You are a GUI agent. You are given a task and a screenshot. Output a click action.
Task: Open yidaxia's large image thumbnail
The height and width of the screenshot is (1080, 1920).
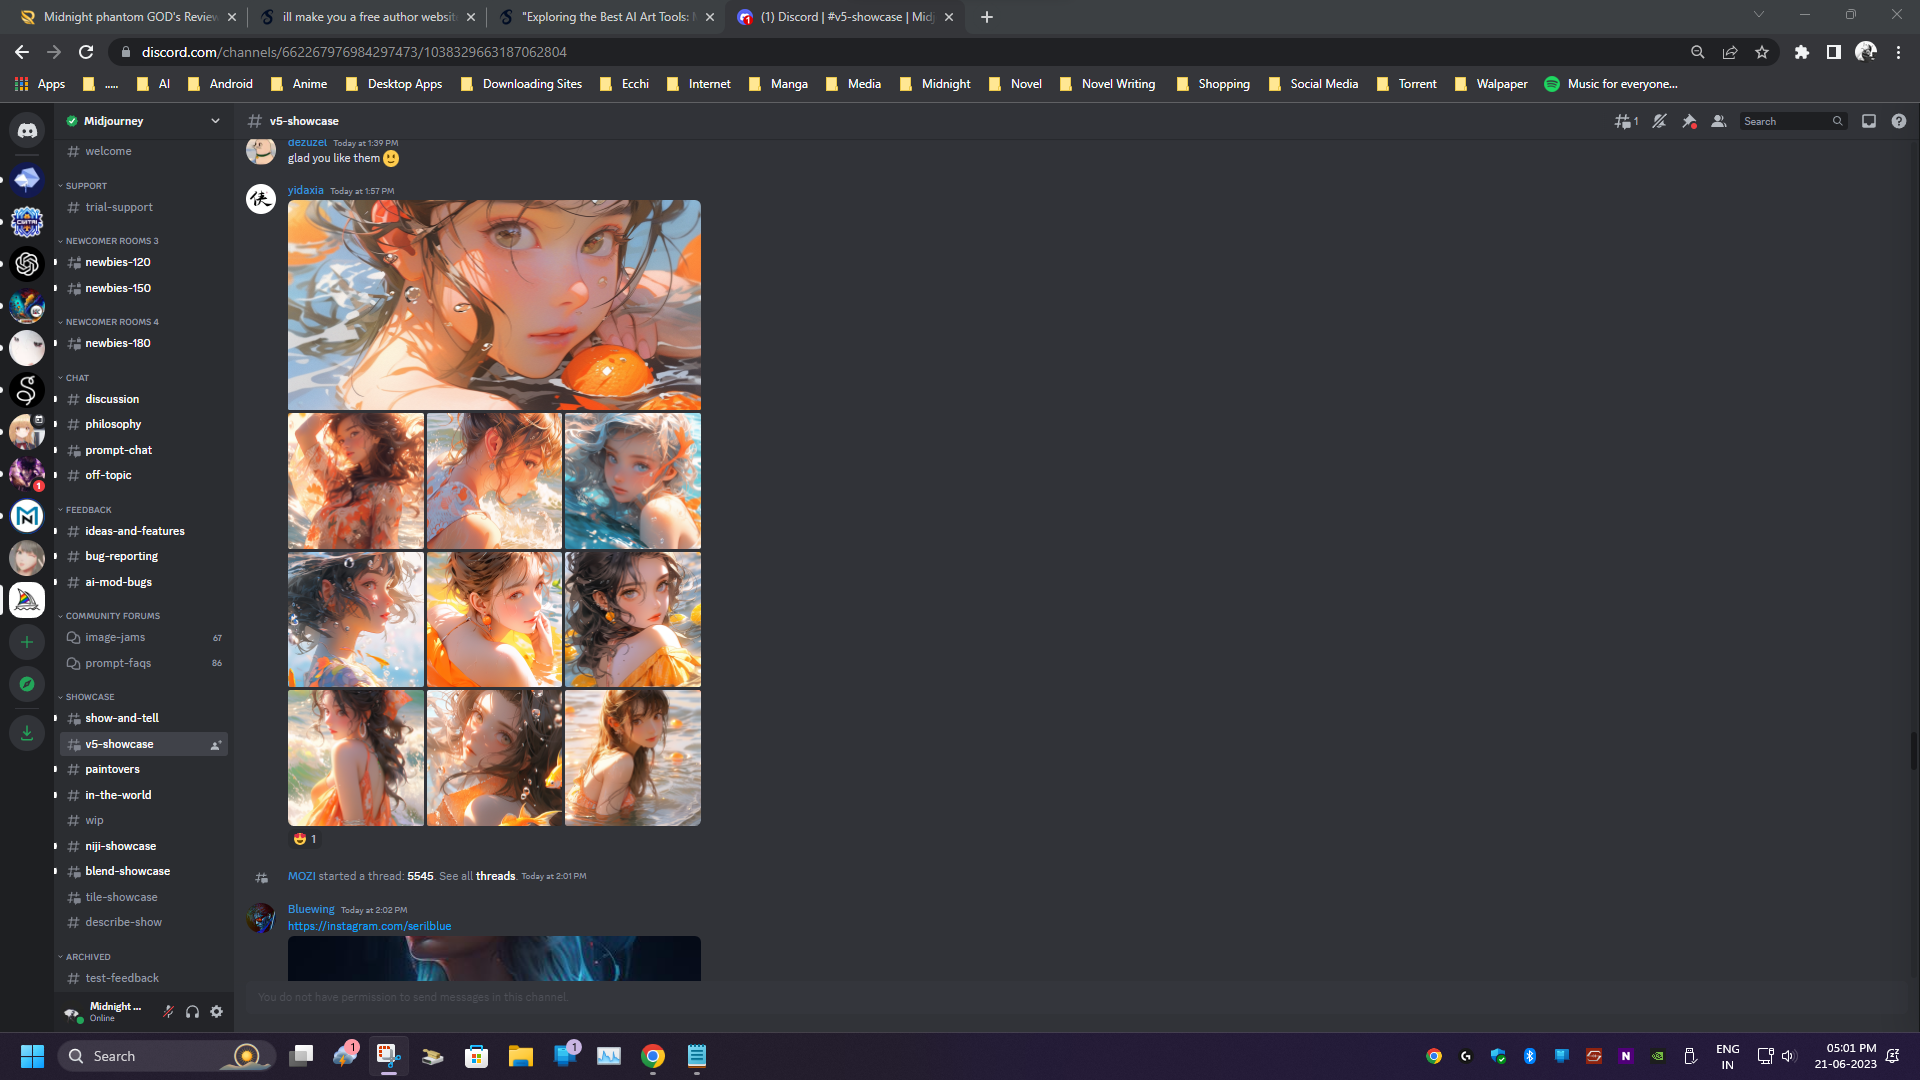point(493,304)
